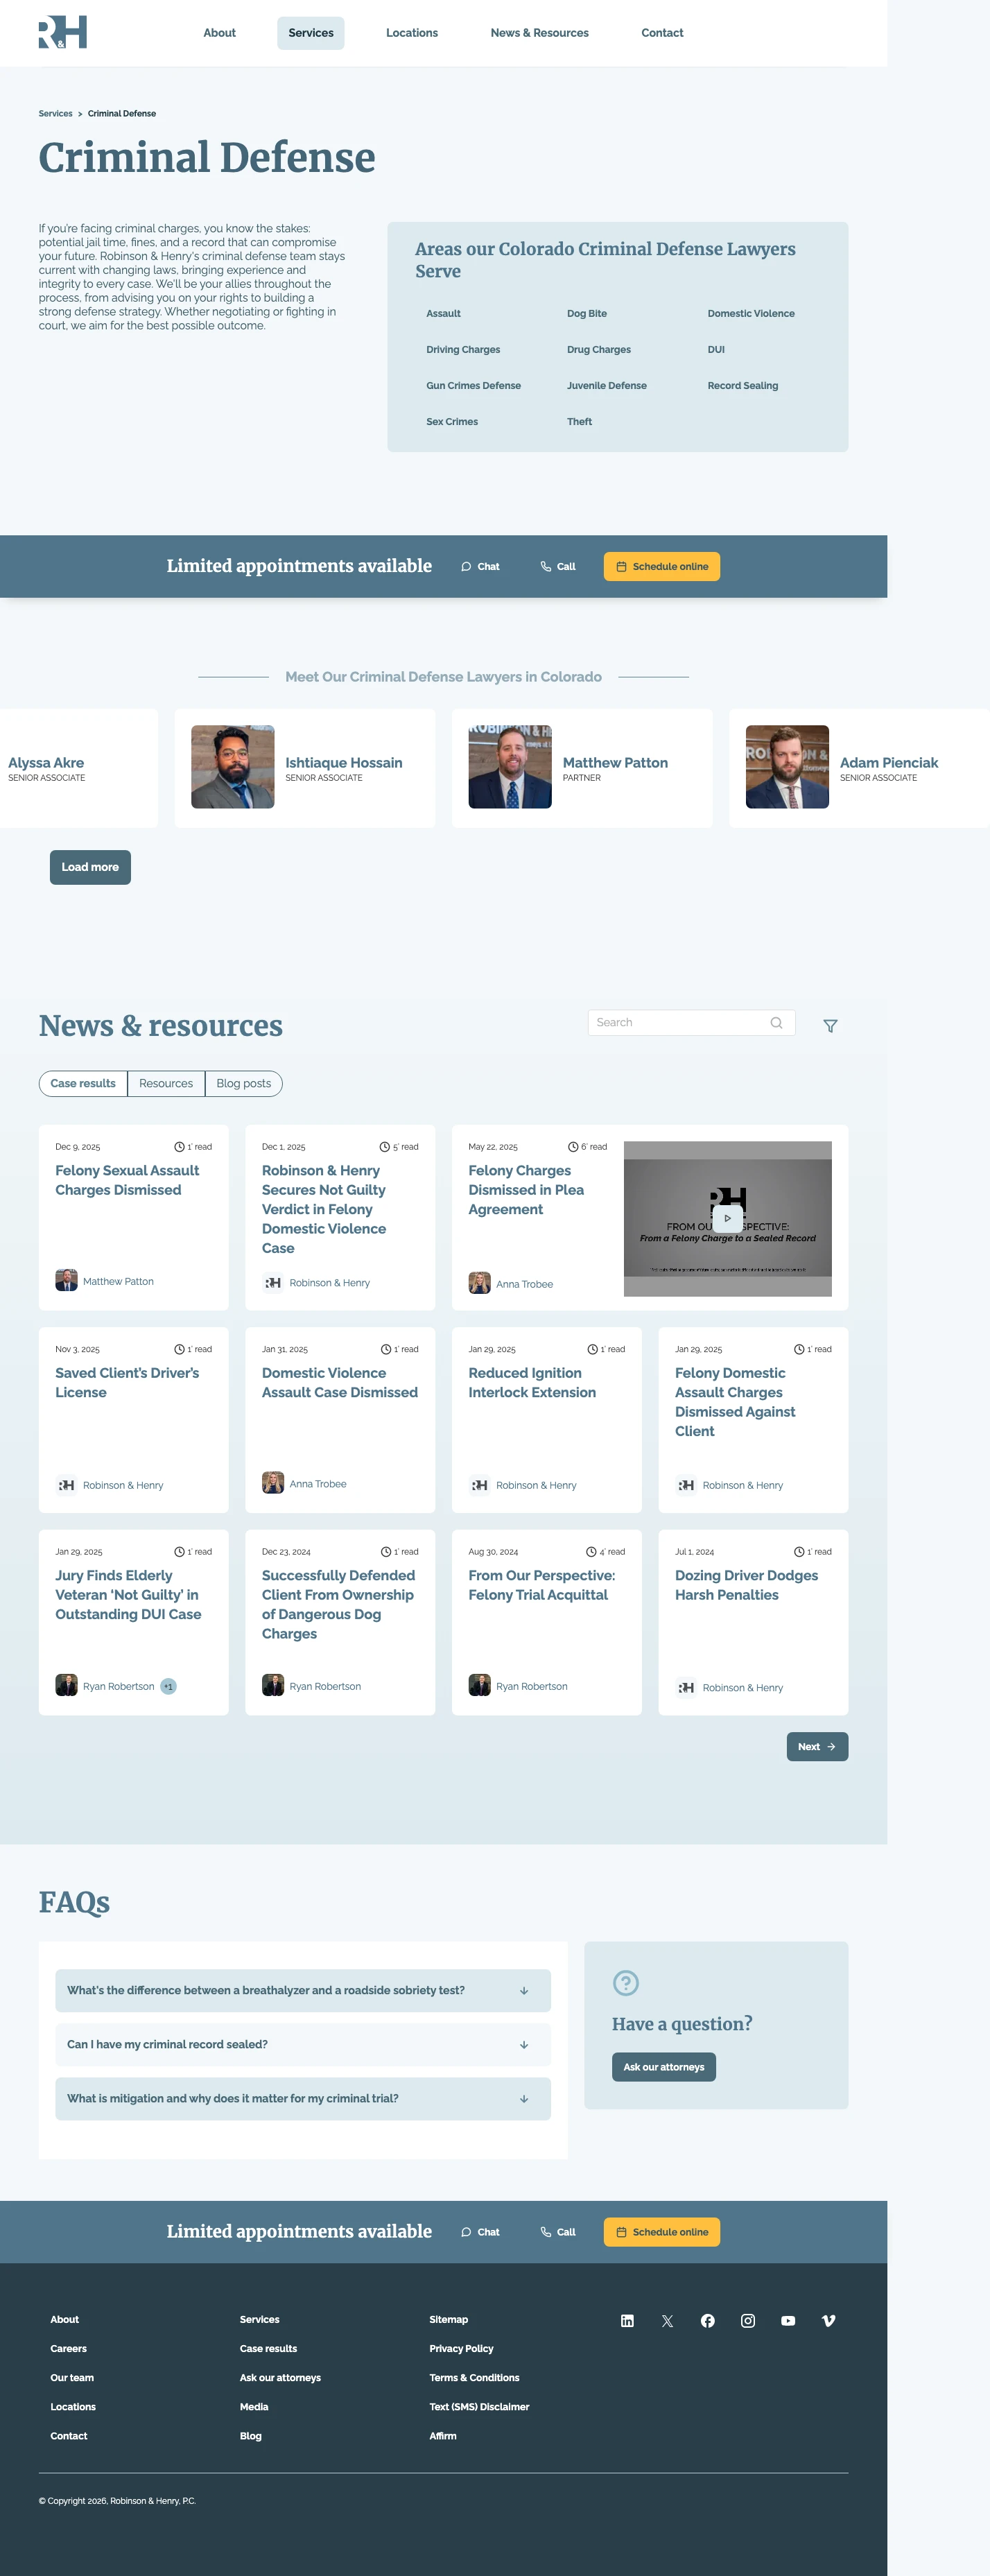The width and height of the screenshot is (990, 2576).
Task: Expand the mitigation FAQ question
Action: click(x=303, y=2098)
